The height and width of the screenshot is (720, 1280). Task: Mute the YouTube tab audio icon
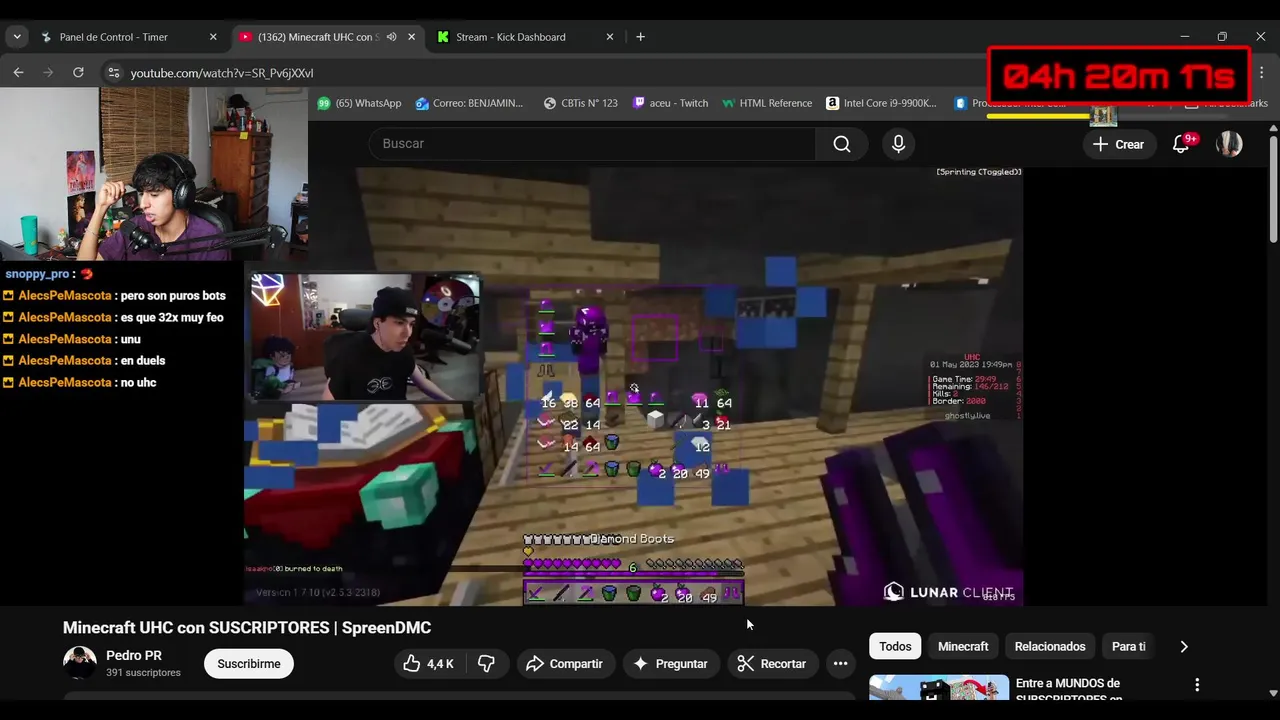tap(392, 37)
